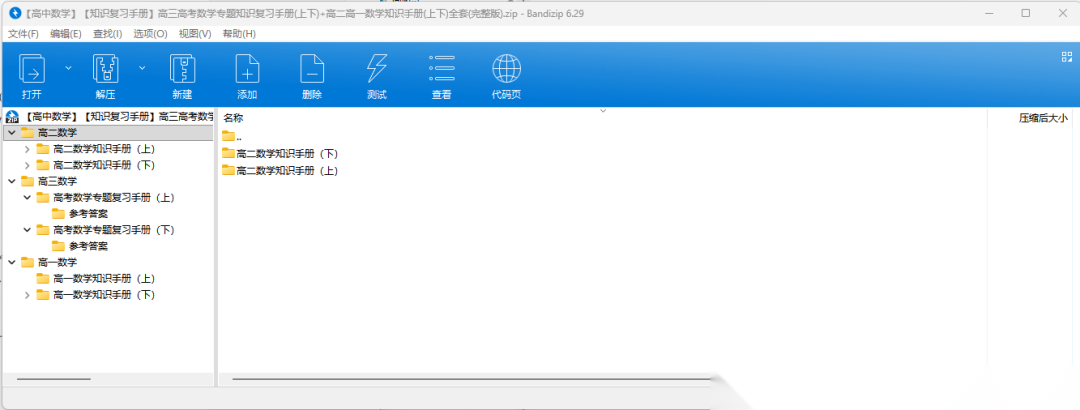Image resolution: width=1080 pixels, height=410 pixels.
Task: Click the 新建 (New archive) toolbar icon
Action: pyautogui.click(x=182, y=70)
